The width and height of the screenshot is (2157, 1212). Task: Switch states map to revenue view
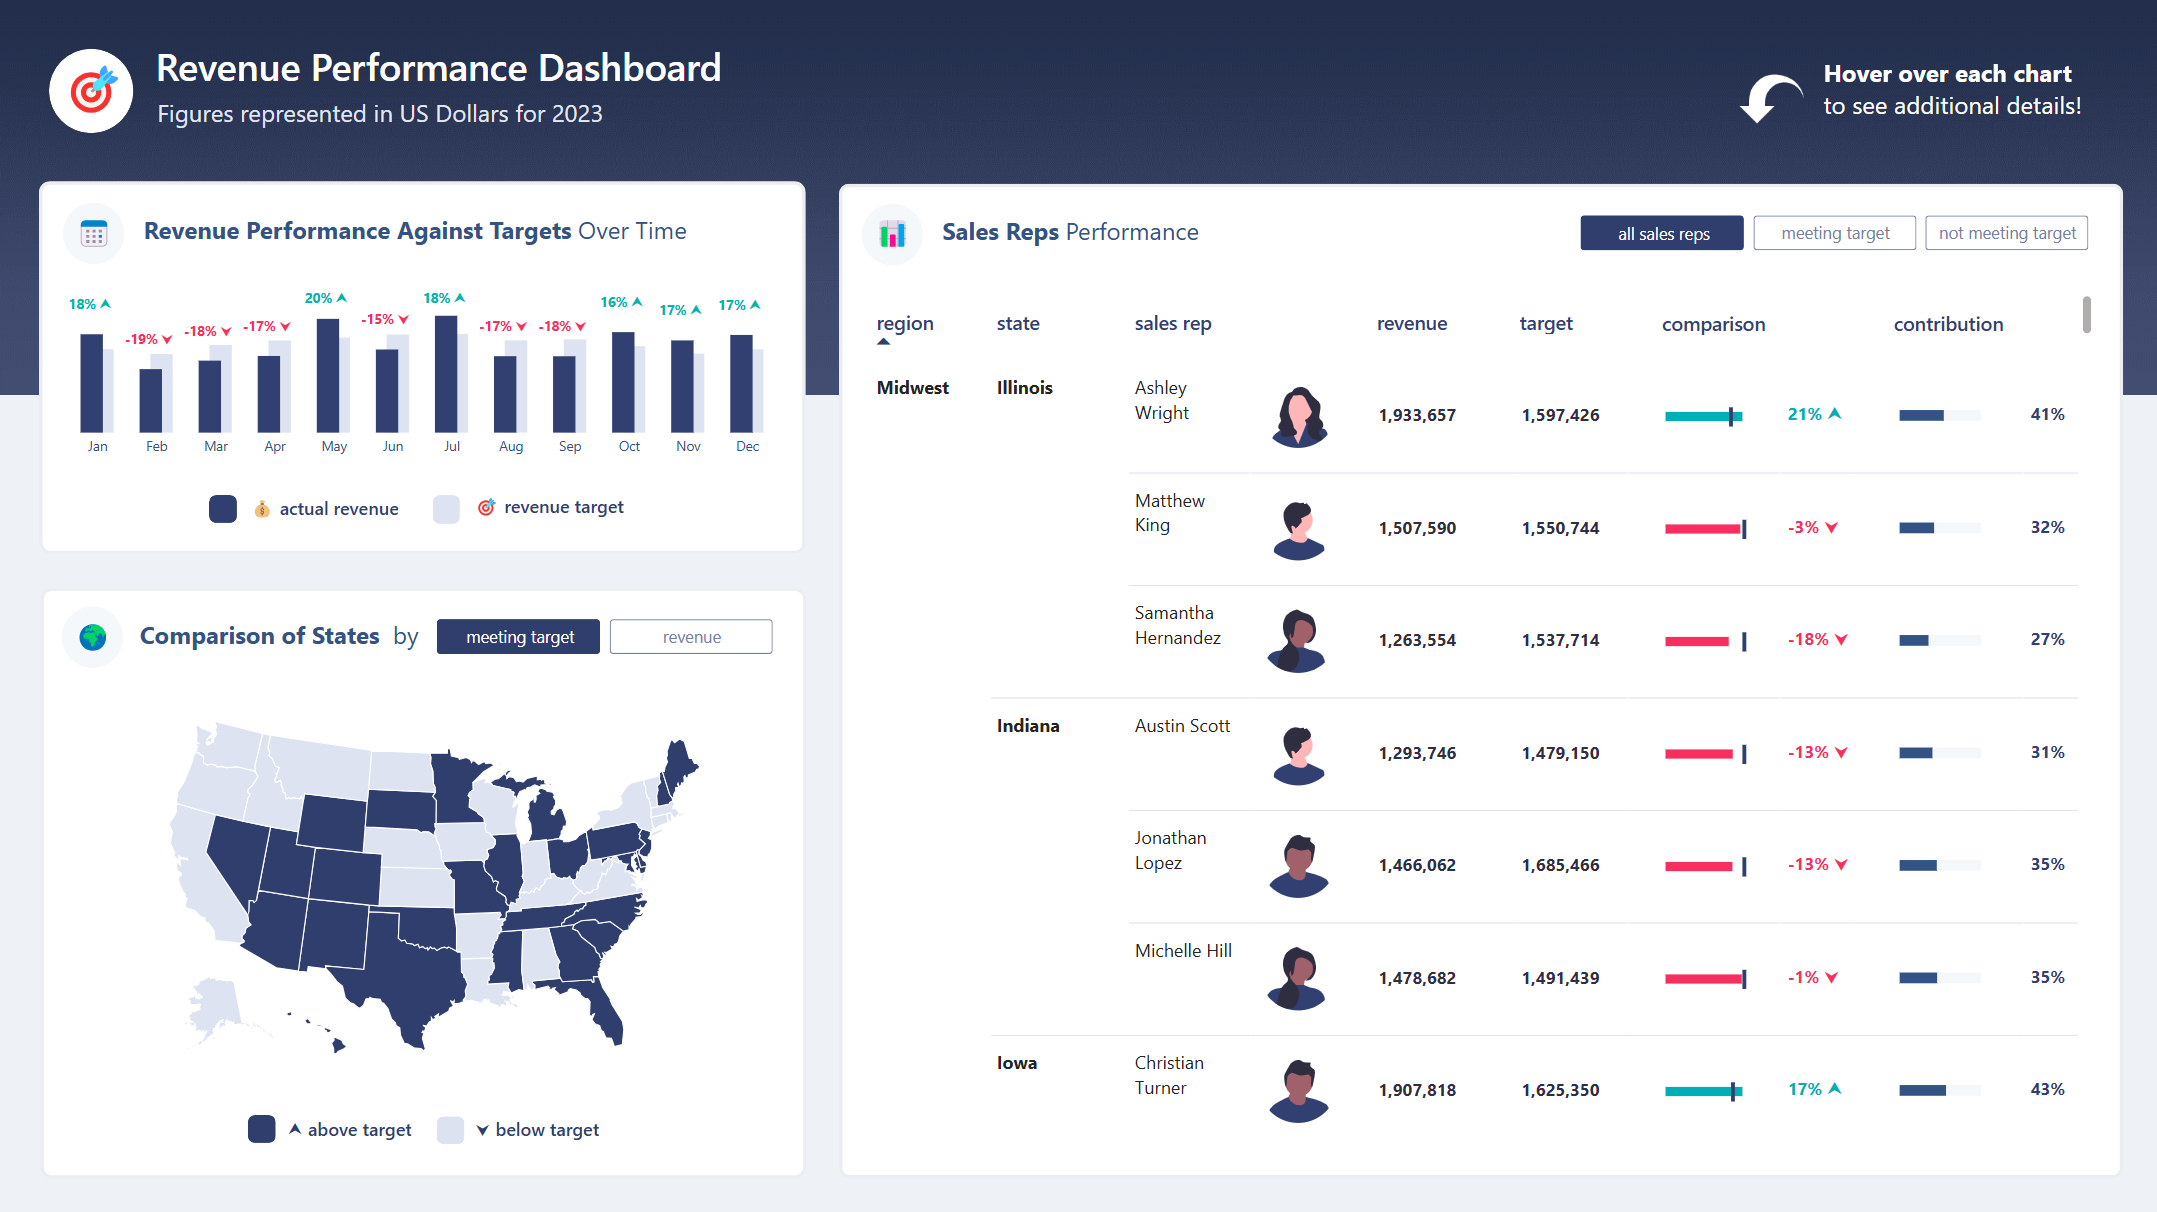point(691,637)
